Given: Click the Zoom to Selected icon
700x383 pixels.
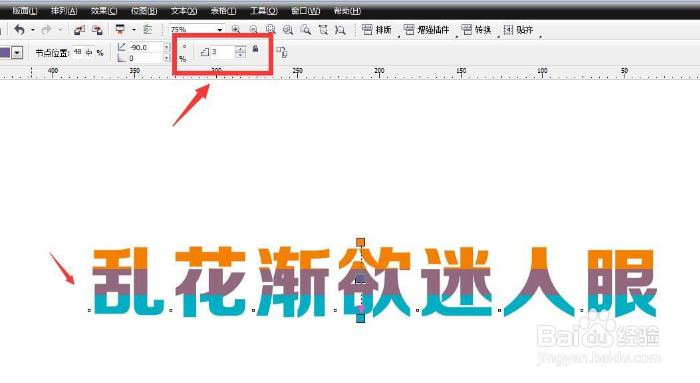Looking at the screenshot, I should tap(271, 30).
